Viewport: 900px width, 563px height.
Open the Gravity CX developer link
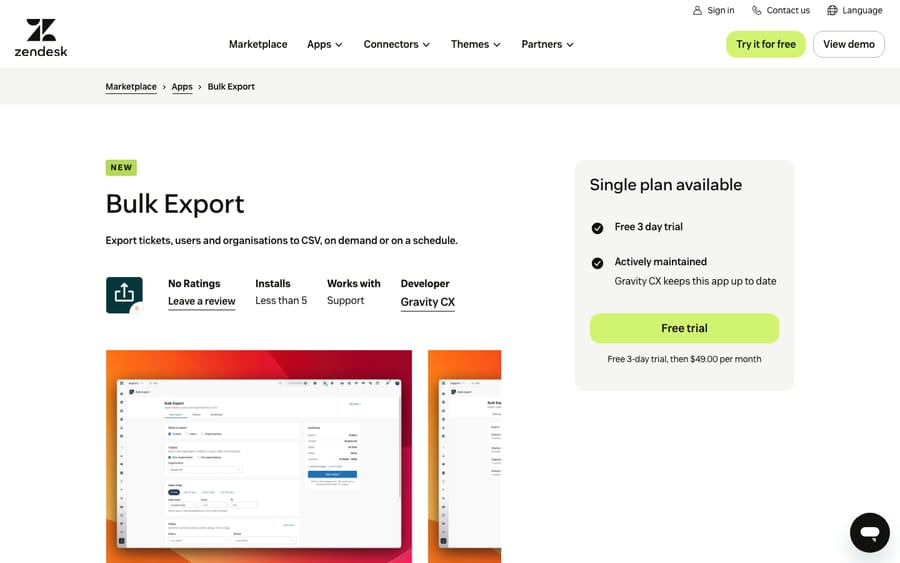[428, 302]
